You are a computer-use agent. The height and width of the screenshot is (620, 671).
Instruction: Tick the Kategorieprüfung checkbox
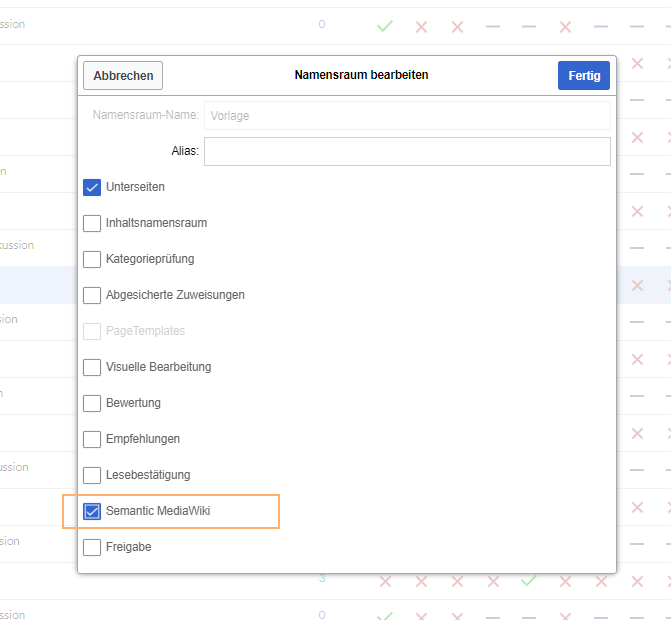coord(92,259)
